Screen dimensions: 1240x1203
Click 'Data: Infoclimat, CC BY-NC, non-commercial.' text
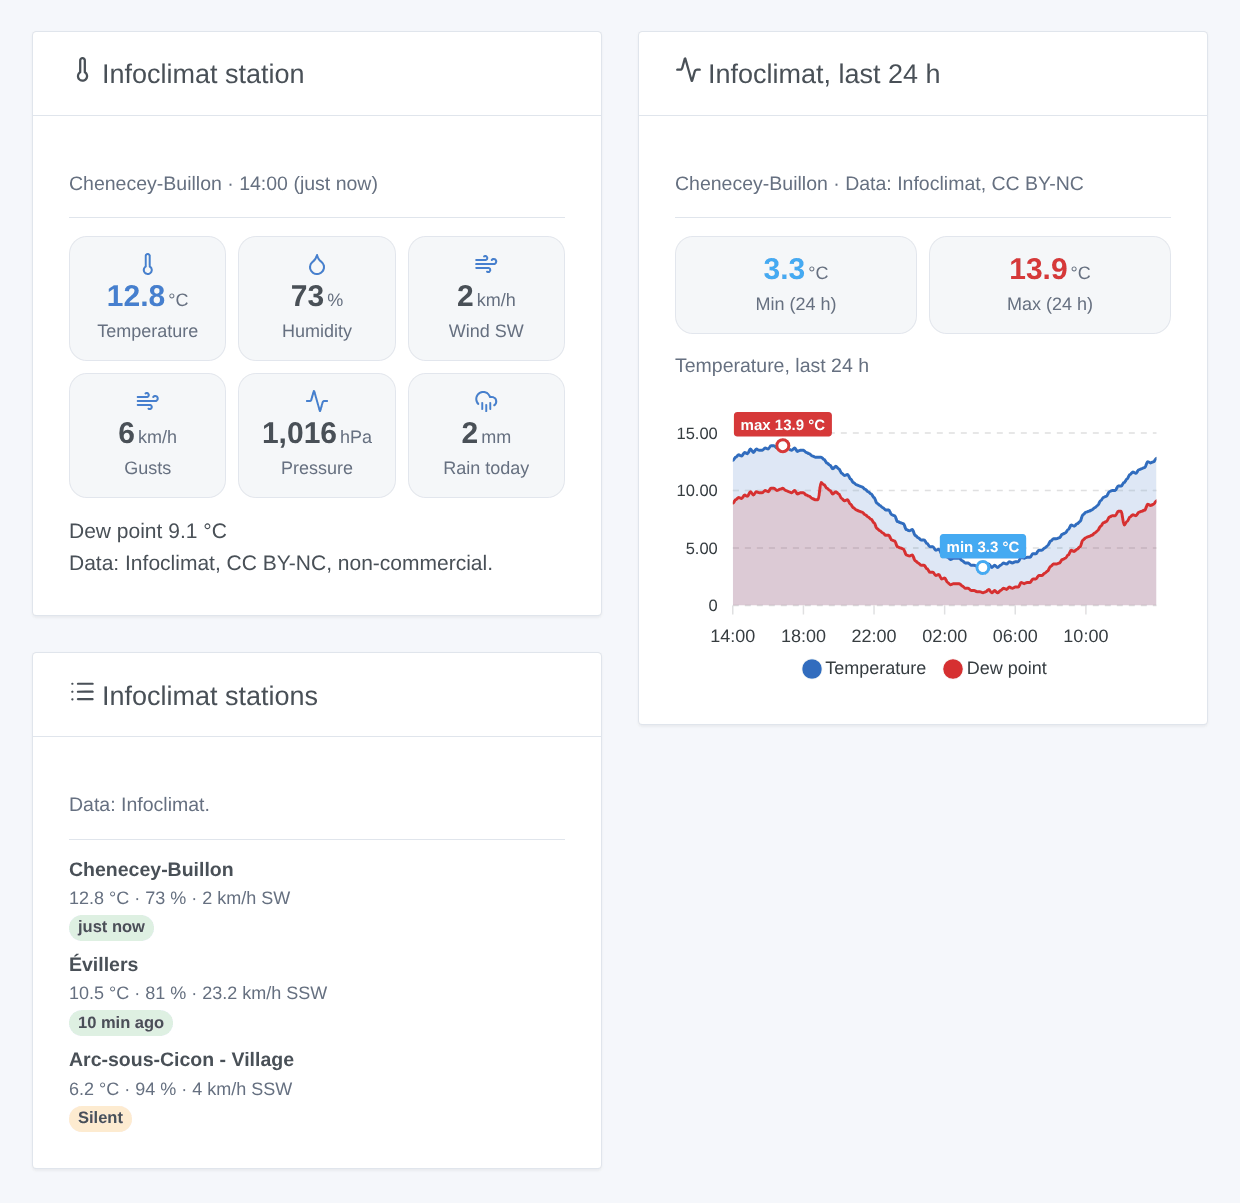tap(281, 563)
